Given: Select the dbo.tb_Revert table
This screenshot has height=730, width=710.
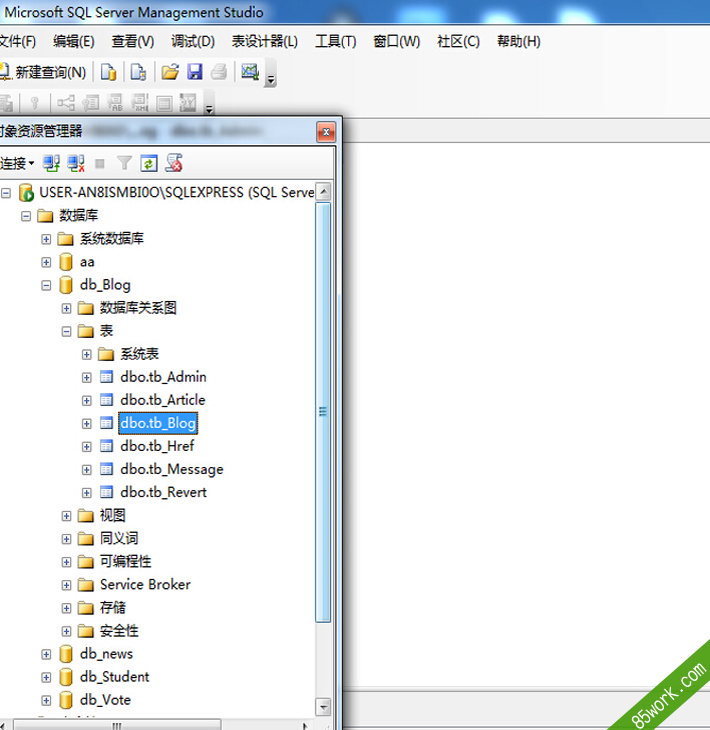Looking at the screenshot, I should point(163,493).
